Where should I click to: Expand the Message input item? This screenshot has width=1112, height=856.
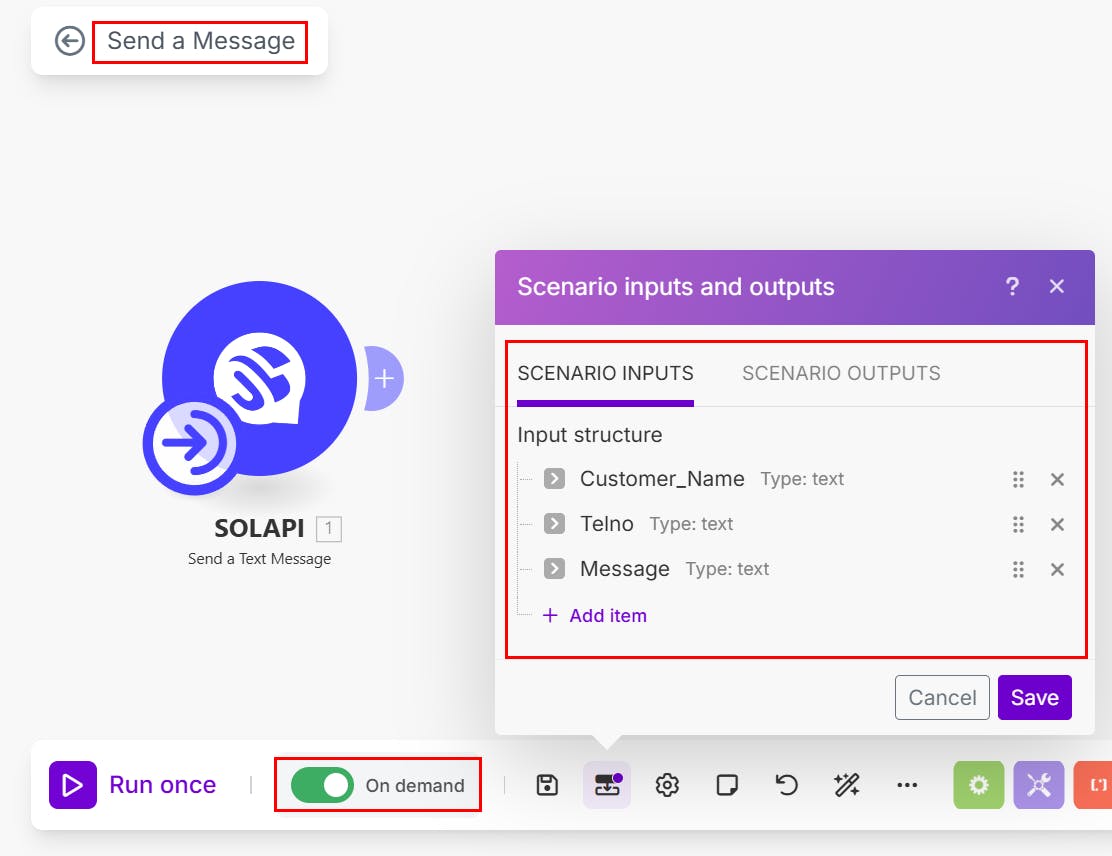coord(555,569)
